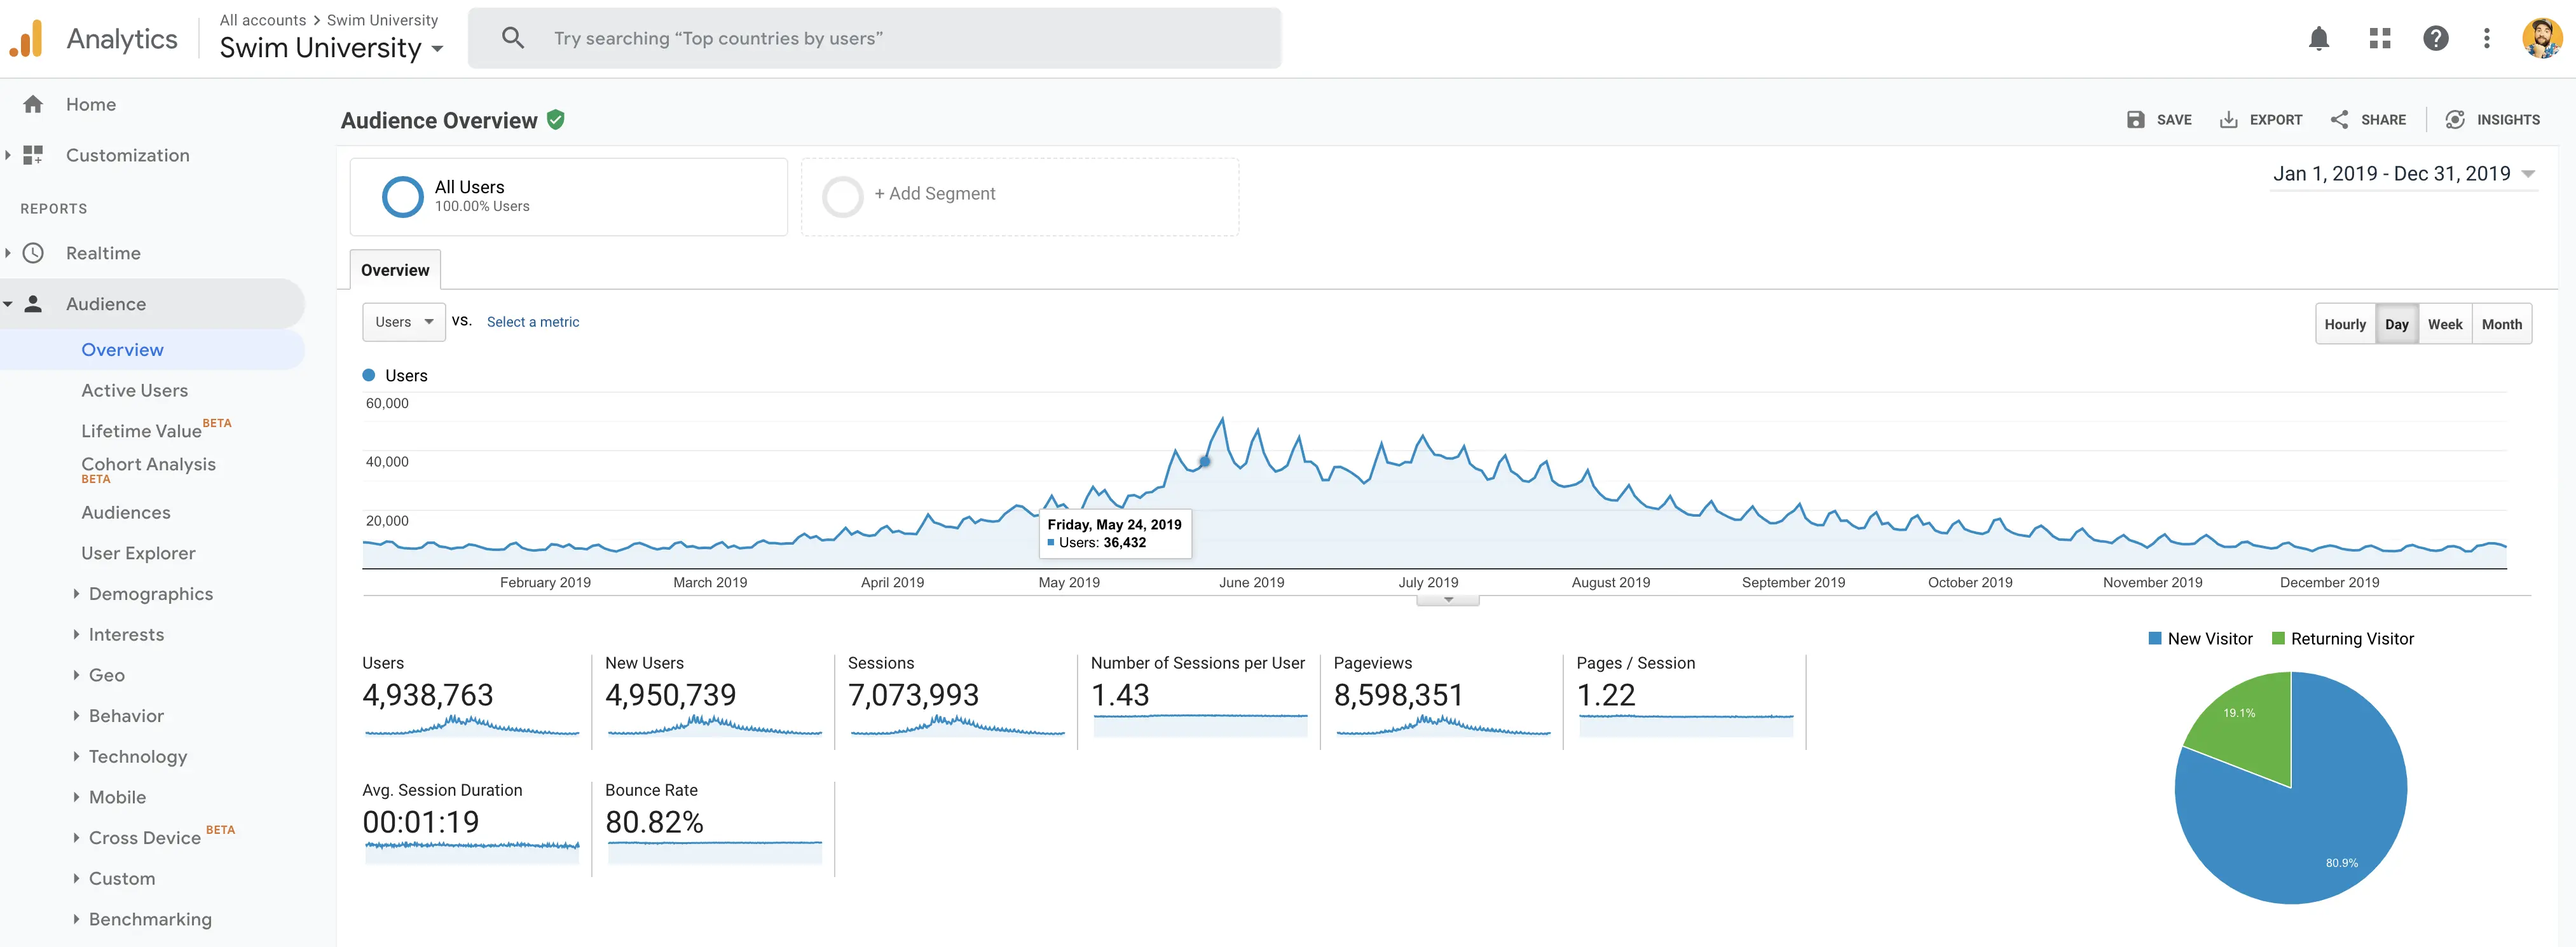Click the Customization dashboard icon
The image size is (2576, 947).
pyautogui.click(x=33, y=155)
